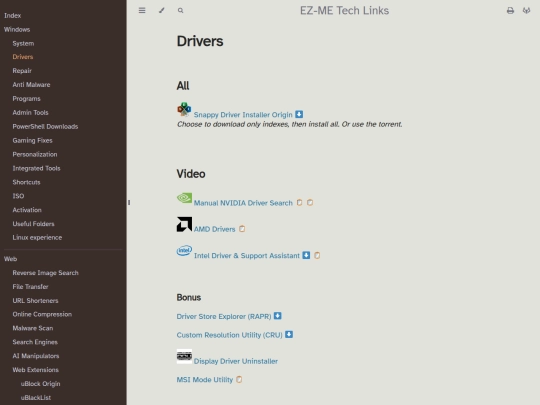This screenshot has width=540, height=405.
Task: Open Web Extensions in the sidebar
Action: point(35,370)
